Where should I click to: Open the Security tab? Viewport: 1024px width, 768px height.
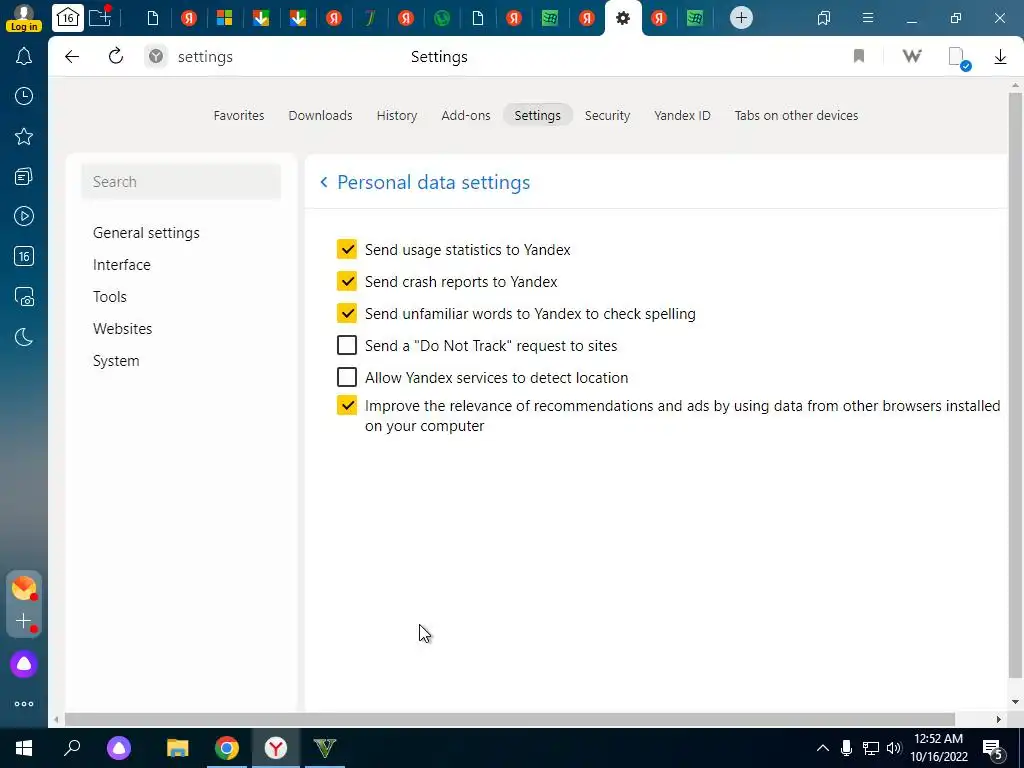(x=607, y=116)
